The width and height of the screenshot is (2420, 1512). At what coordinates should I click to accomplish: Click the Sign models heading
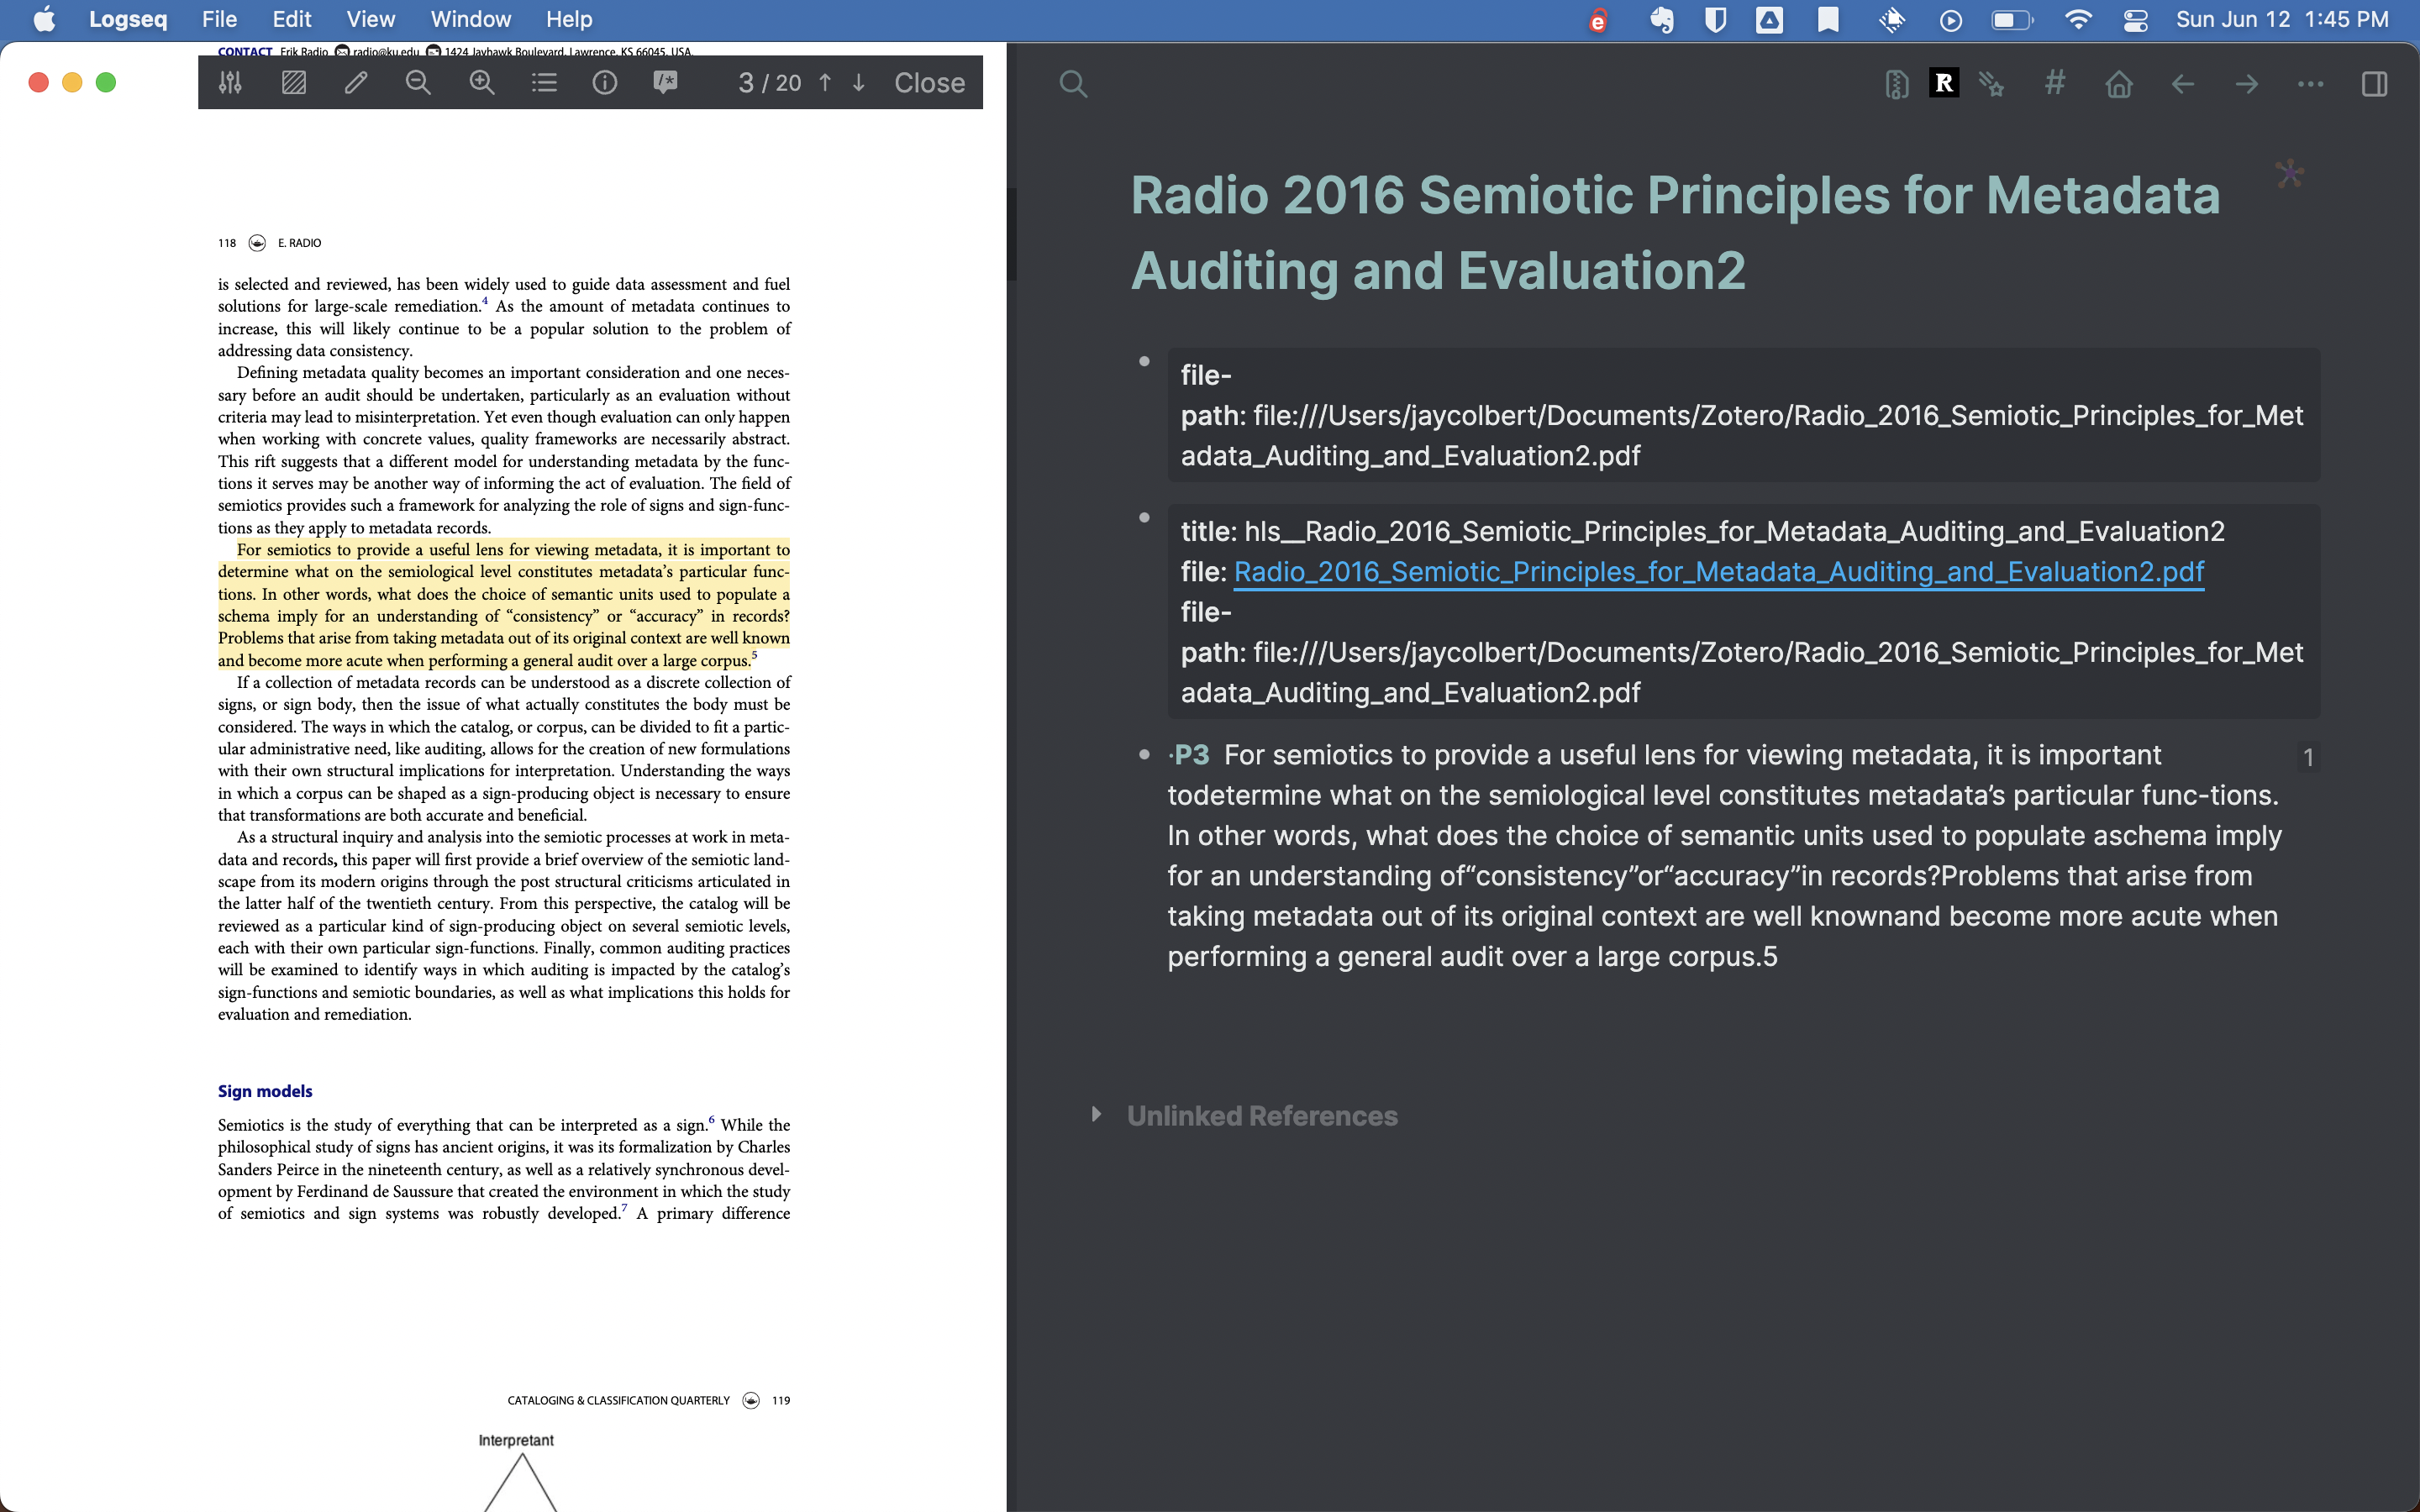[265, 1091]
